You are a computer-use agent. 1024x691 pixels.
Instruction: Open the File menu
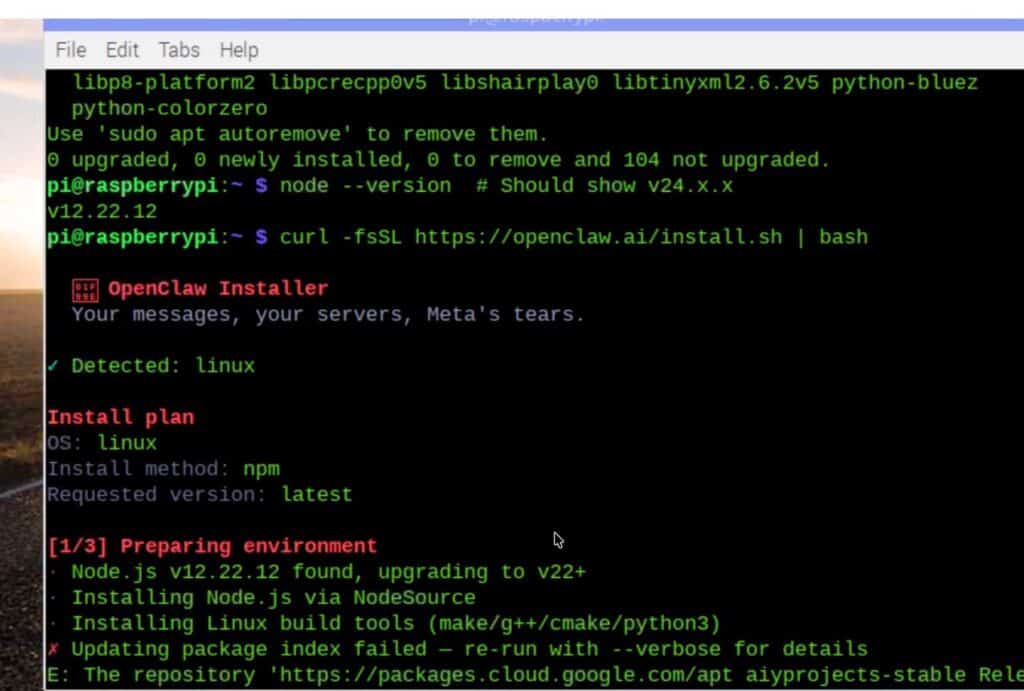point(69,50)
